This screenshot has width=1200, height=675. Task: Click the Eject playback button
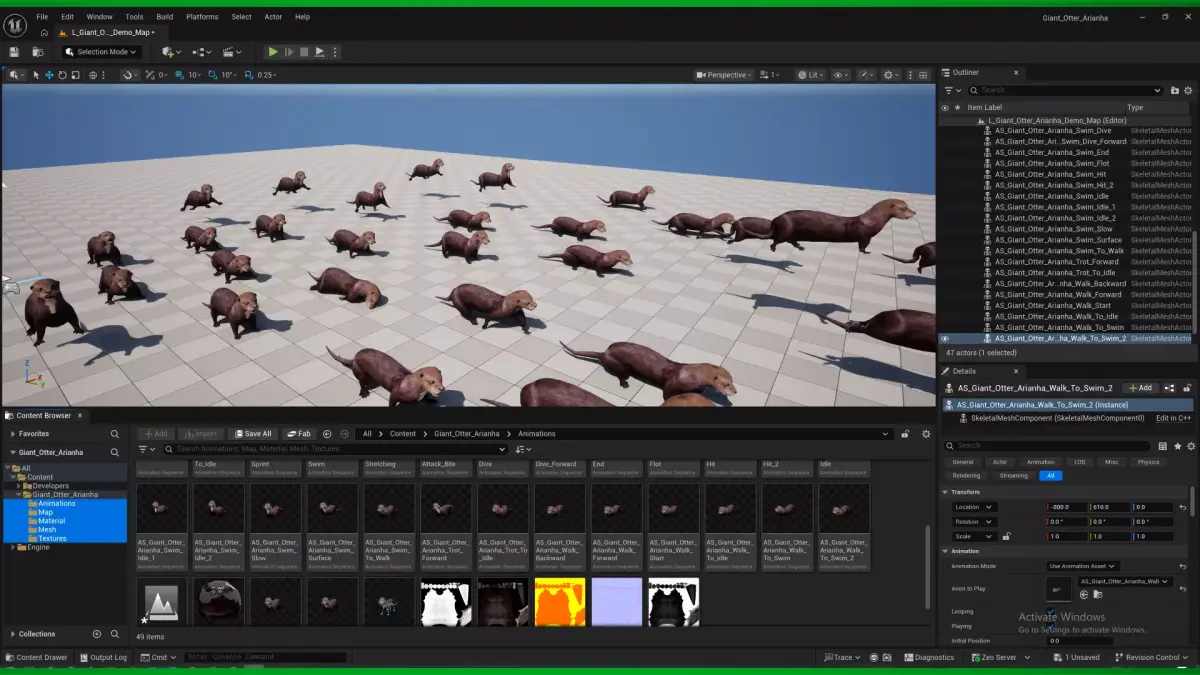point(319,52)
